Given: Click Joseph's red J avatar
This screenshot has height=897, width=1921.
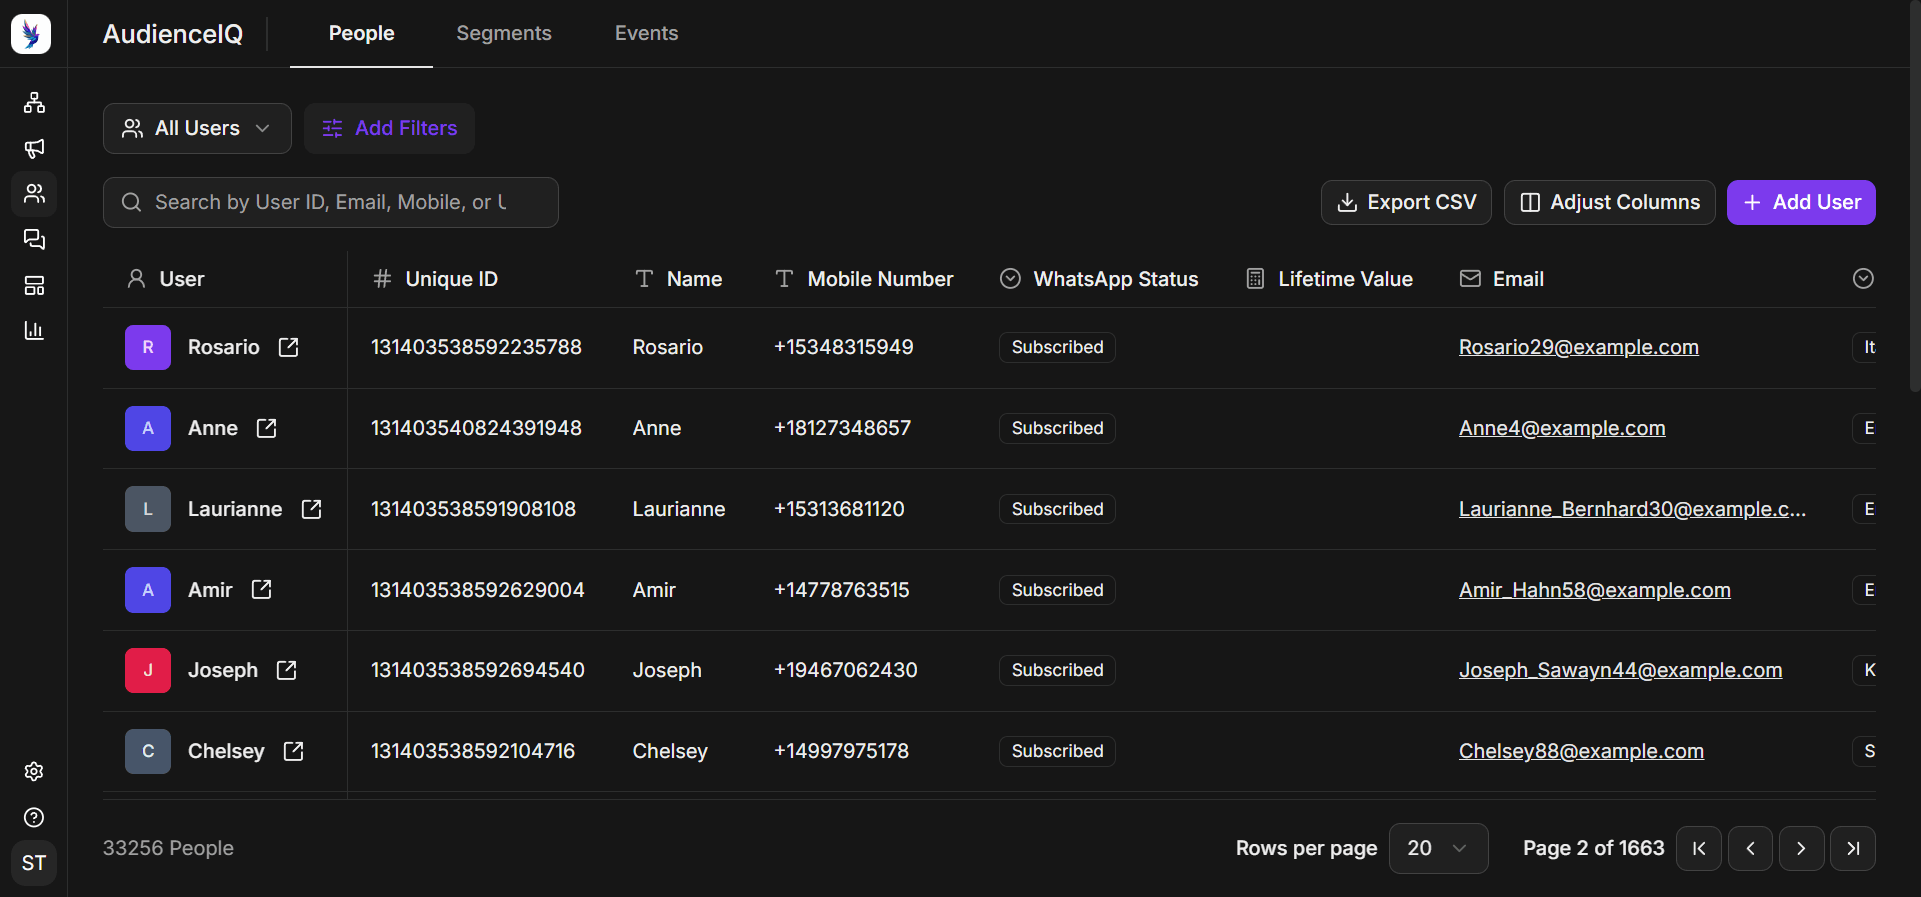Looking at the screenshot, I should point(148,670).
